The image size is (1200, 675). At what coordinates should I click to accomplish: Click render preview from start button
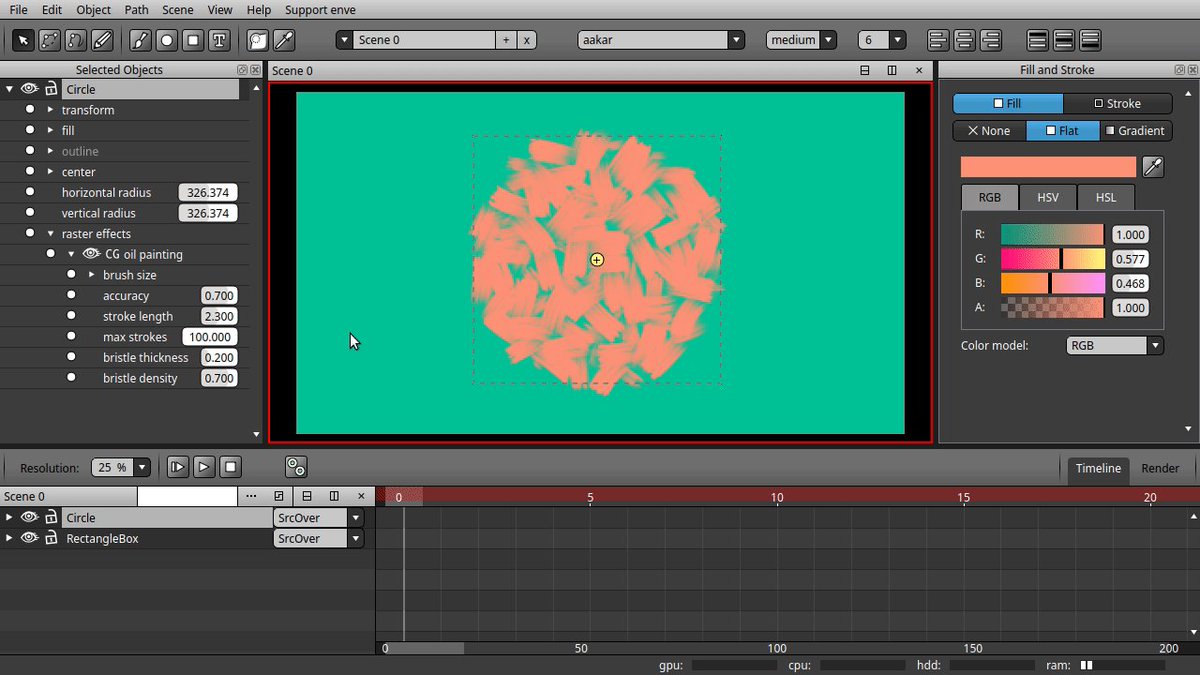click(x=177, y=467)
